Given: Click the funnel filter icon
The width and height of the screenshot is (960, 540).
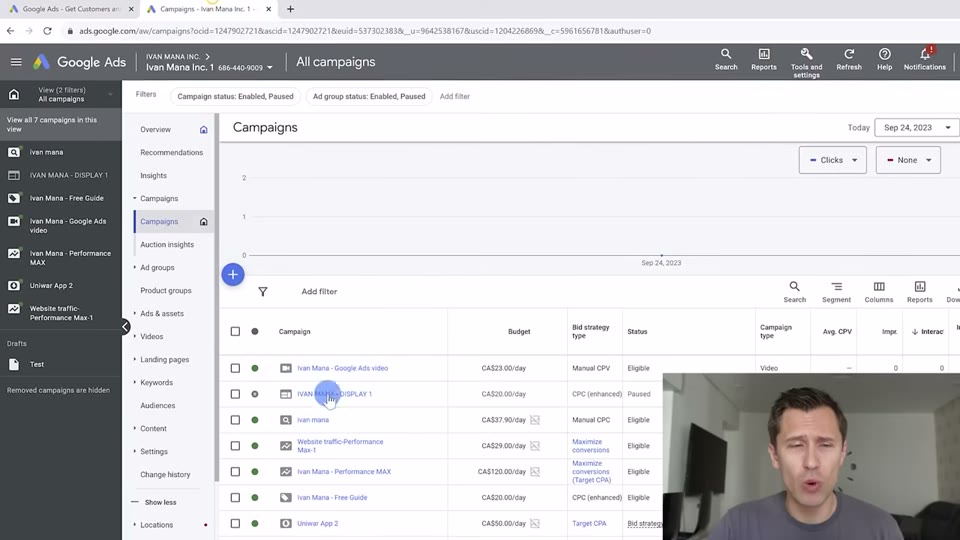Looking at the screenshot, I should click(x=263, y=291).
